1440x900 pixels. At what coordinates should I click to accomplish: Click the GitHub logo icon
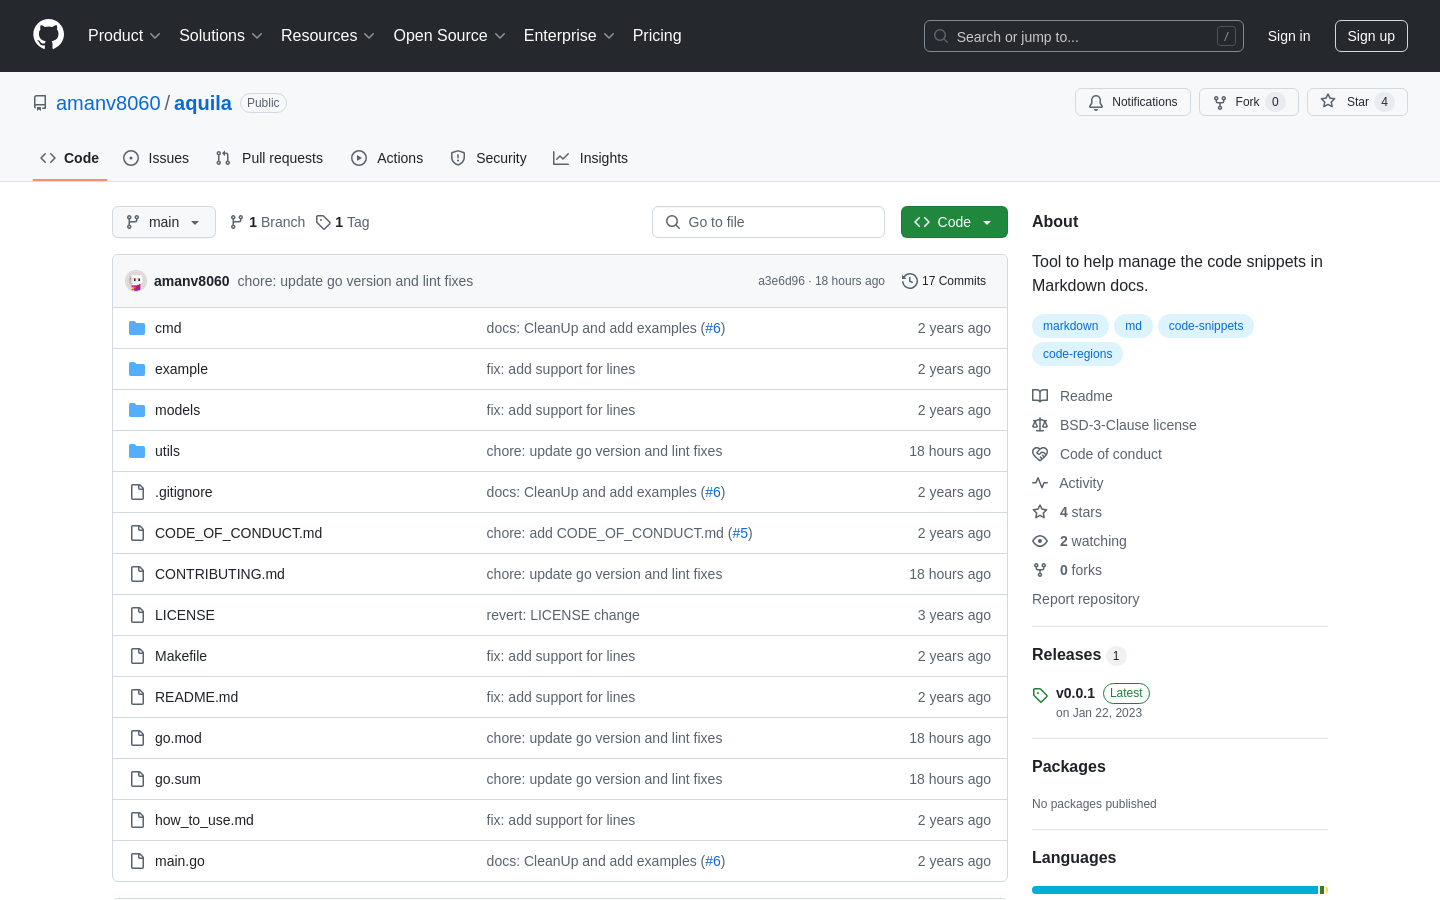49,35
